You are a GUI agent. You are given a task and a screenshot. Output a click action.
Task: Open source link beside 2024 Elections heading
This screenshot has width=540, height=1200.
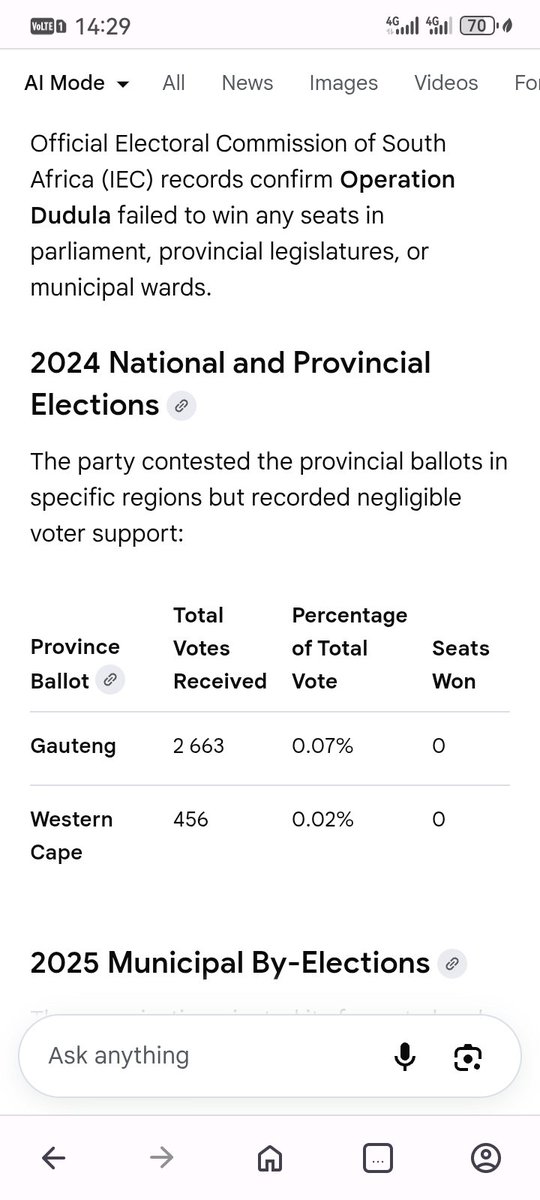pos(181,406)
